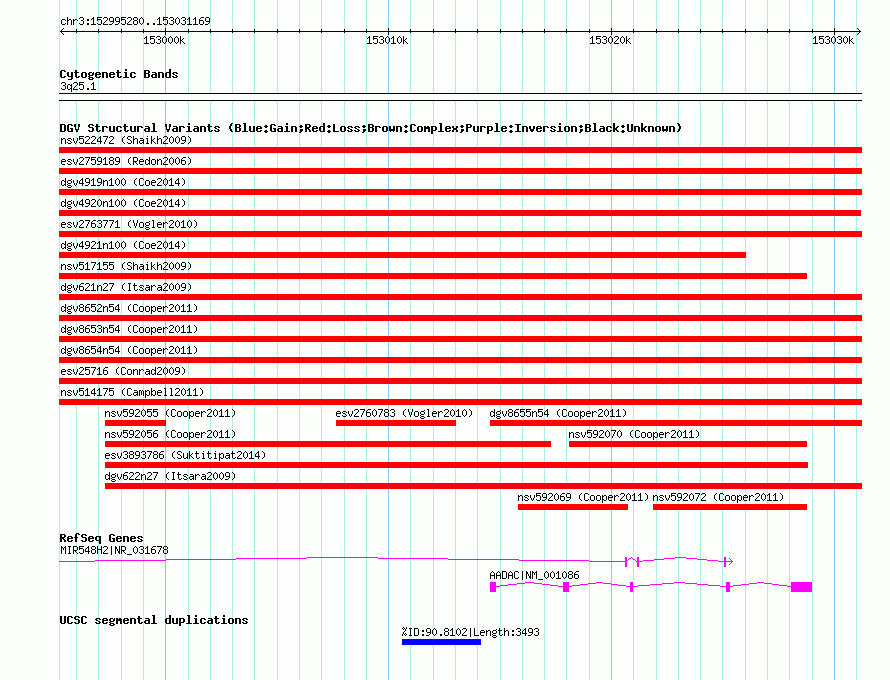Select the esv2763771 (Vogler2010) variant label
890x680 pixels.
coord(129,224)
